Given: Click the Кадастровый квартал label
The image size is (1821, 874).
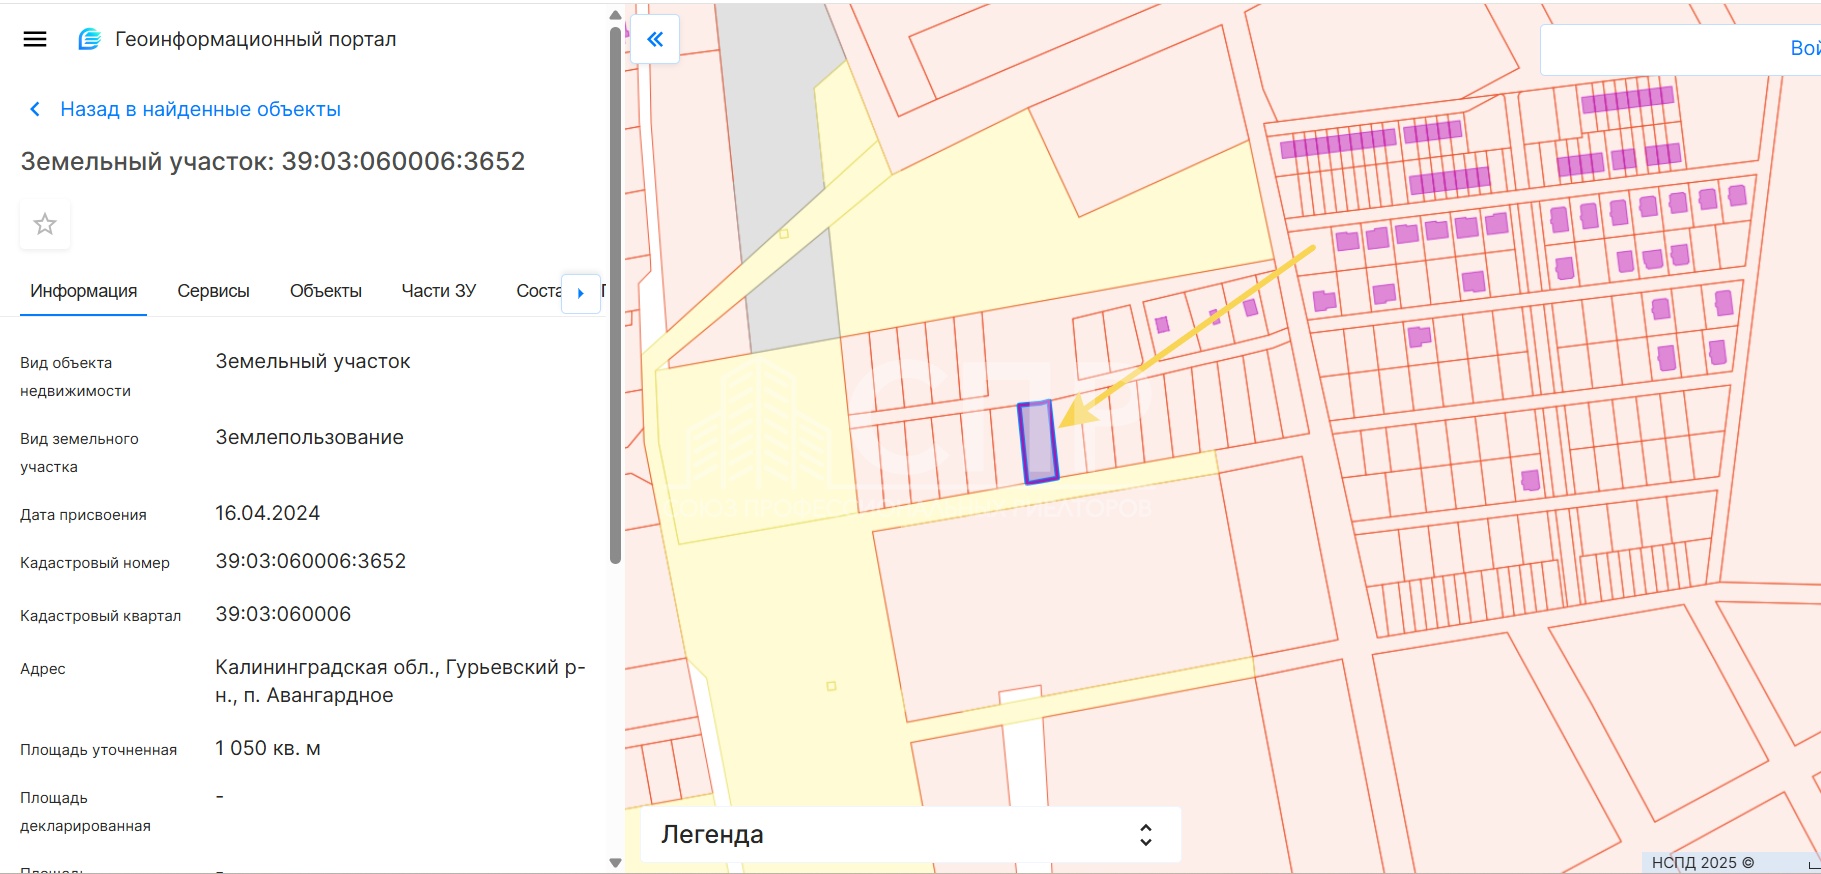Looking at the screenshot, I should click(x=101, y=616).
